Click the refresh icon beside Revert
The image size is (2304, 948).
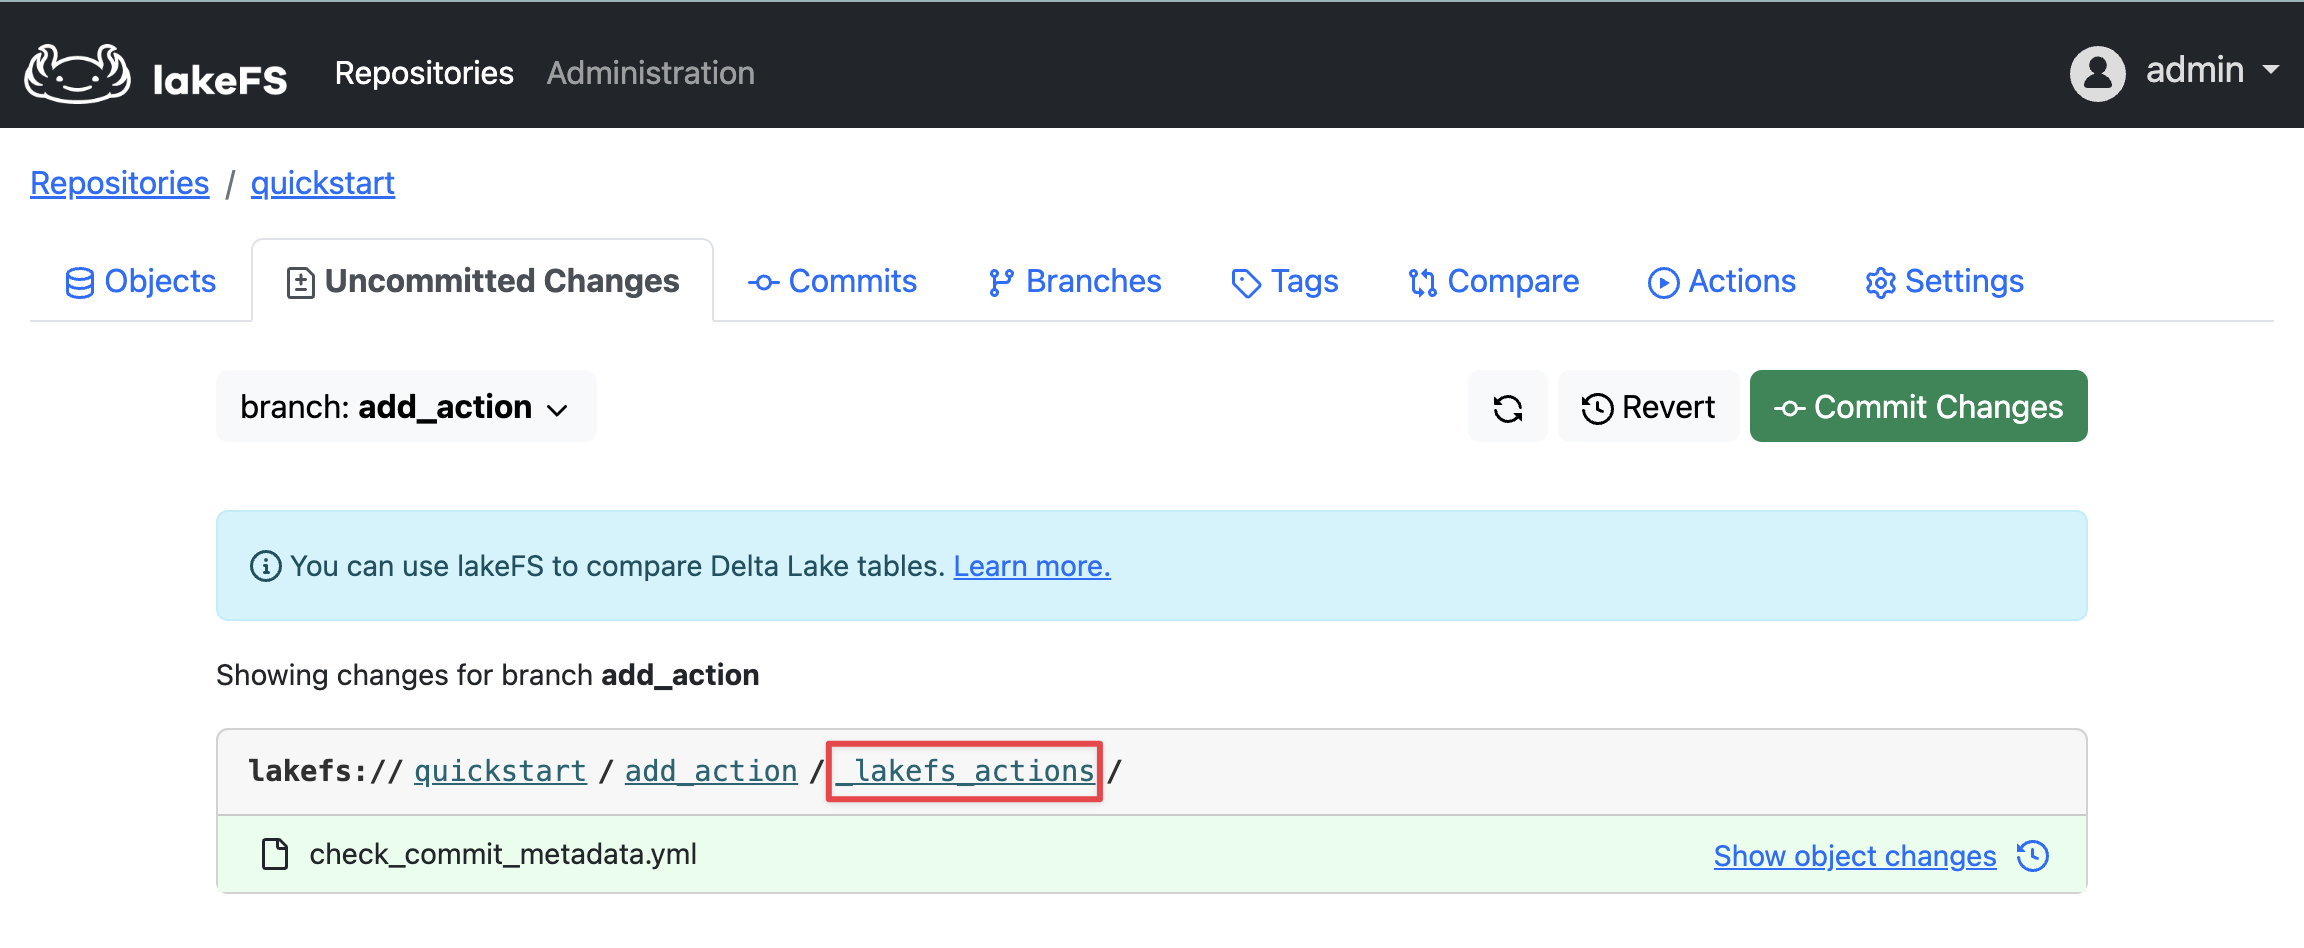point(1508,406)
